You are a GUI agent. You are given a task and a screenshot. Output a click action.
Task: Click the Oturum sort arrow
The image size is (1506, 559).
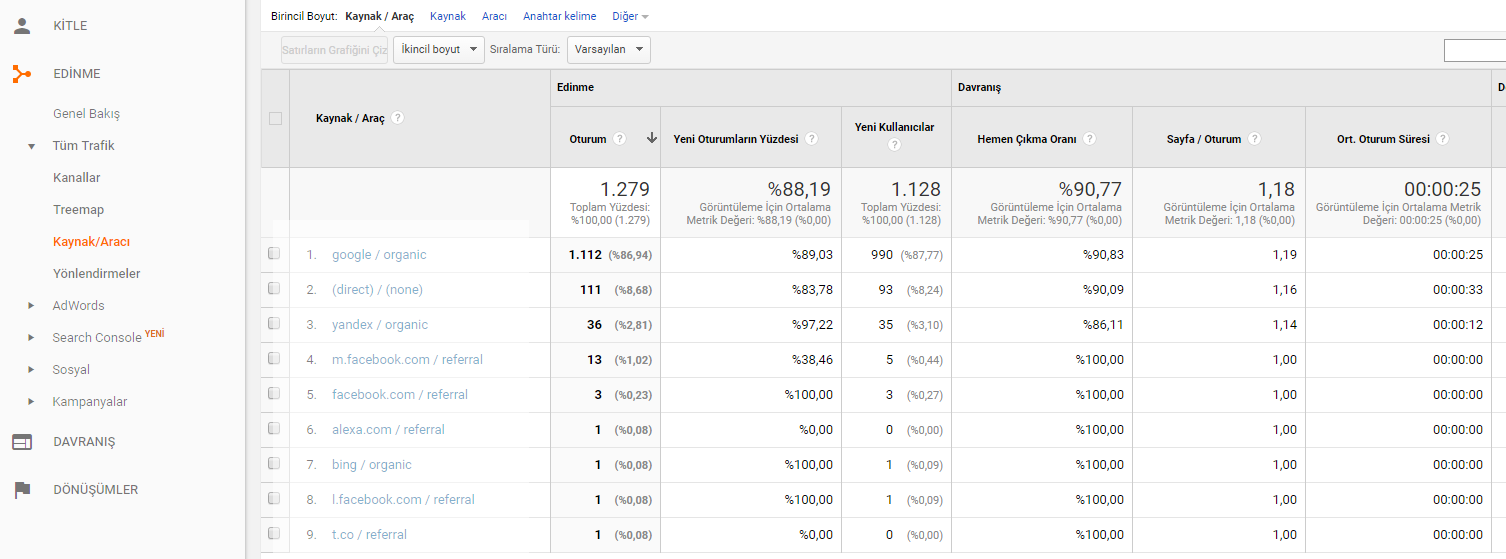pos(652,139)
